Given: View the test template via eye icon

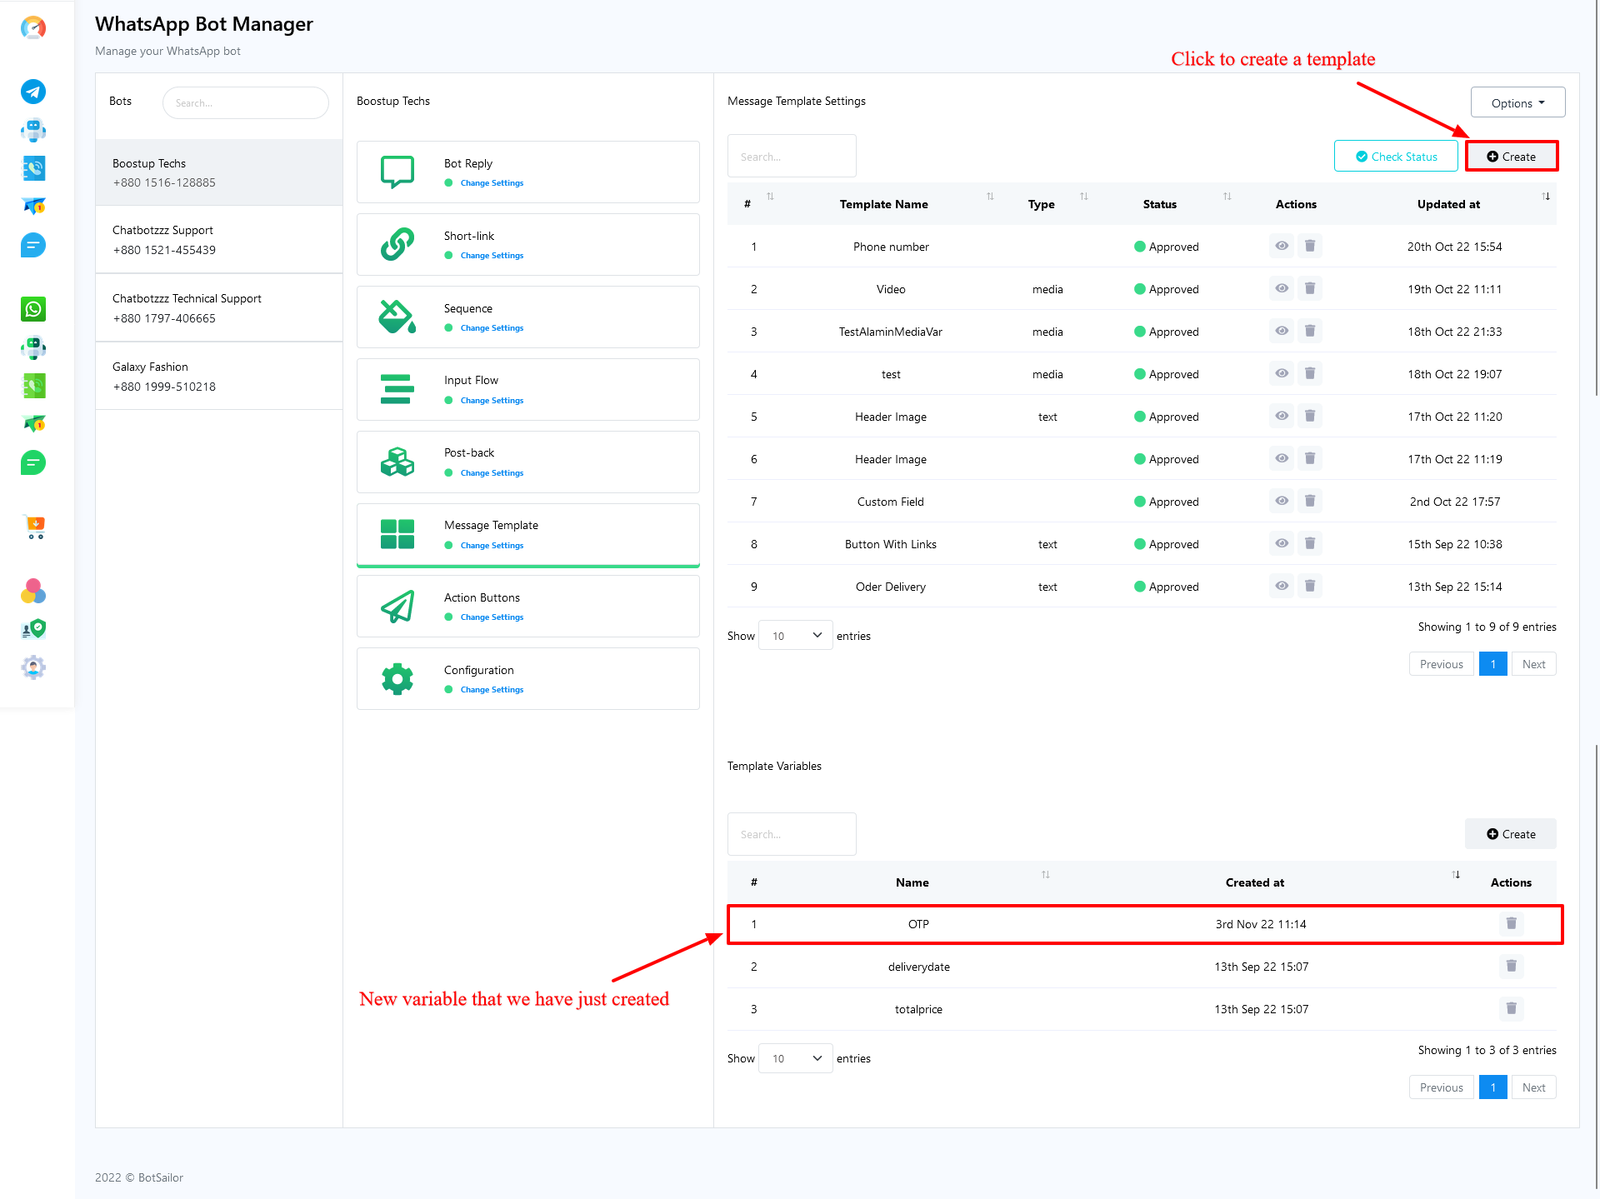Looking at the screenshot, I should (1281, 374).
